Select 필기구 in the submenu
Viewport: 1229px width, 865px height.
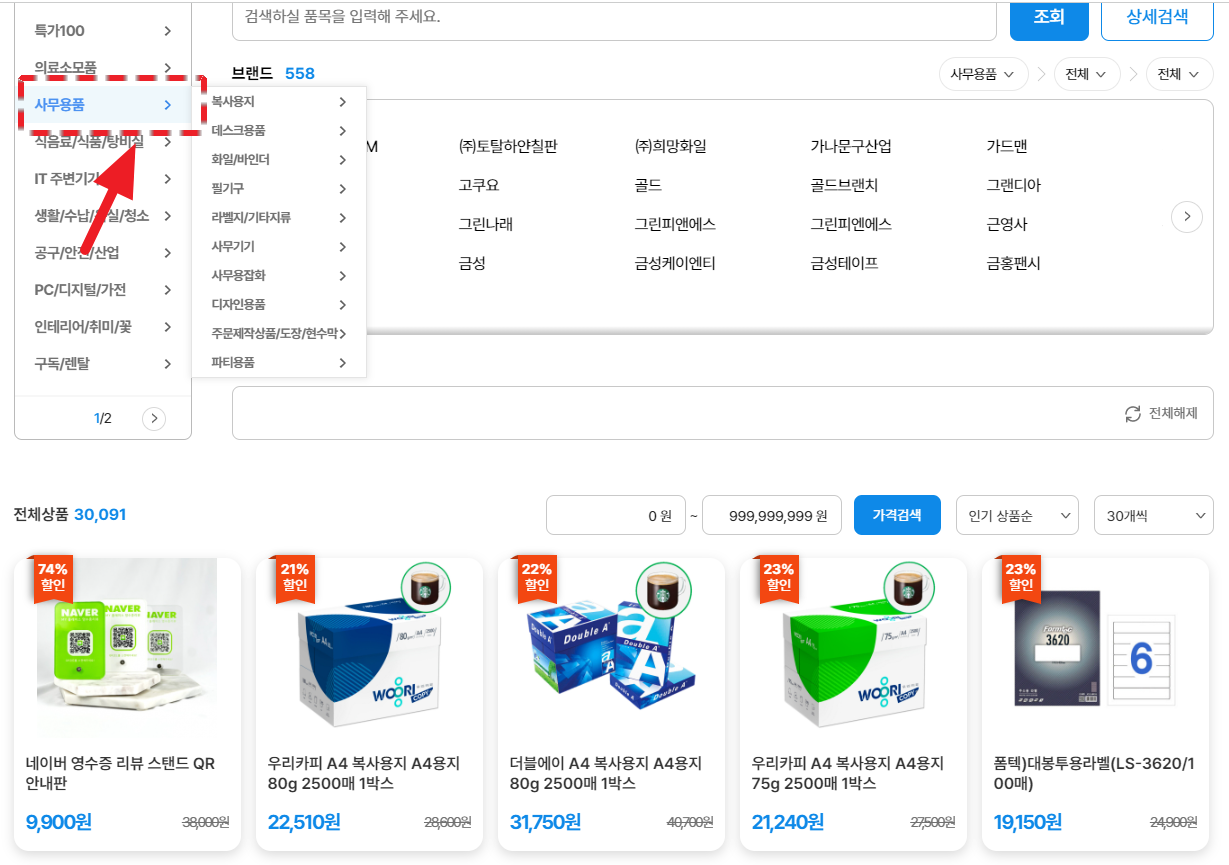pos(228,188)
